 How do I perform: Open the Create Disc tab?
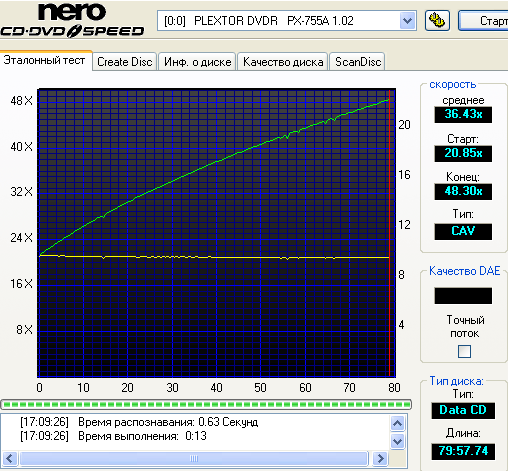pyautogui.click(x=125, y=62)
